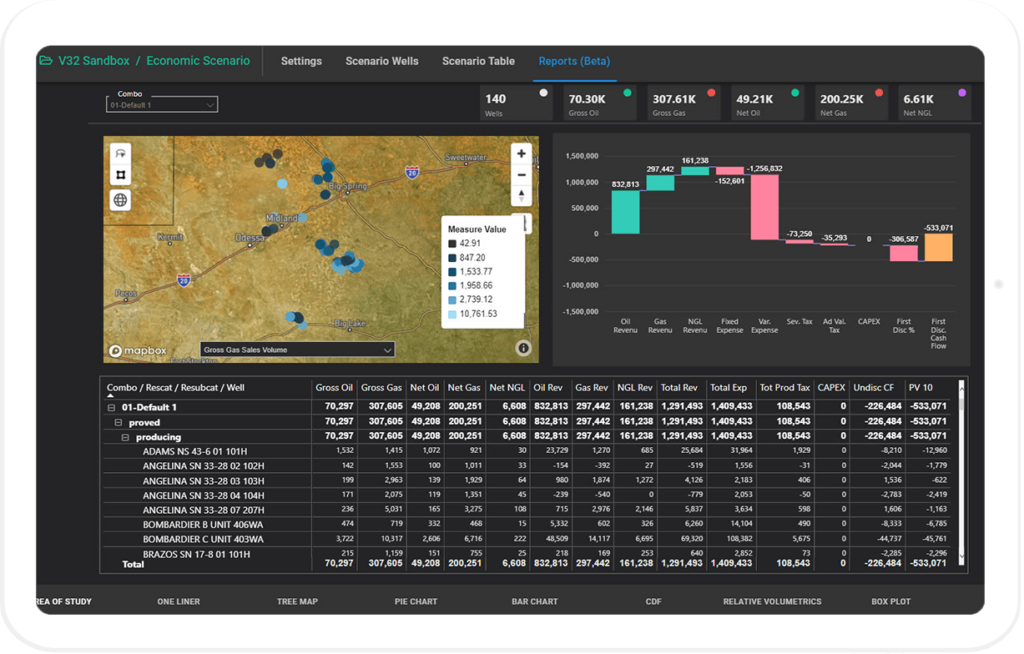Select the freehand lasso tool on the map

120,153
